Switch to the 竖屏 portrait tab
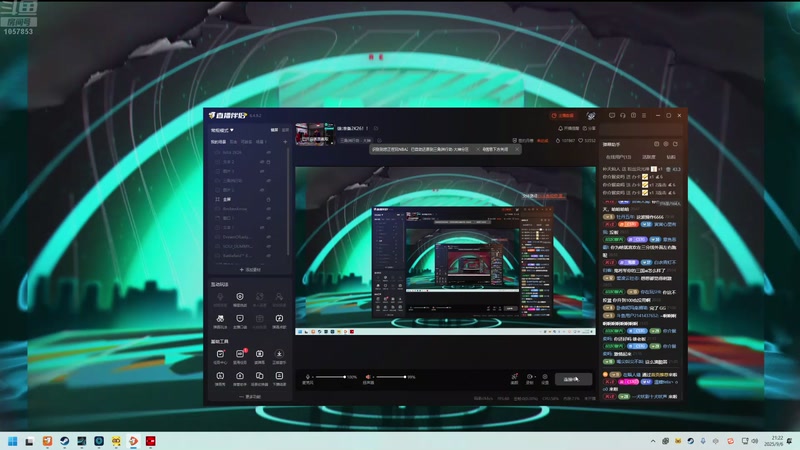Screen dimensions: 800x450 click(x=285, y=130)
